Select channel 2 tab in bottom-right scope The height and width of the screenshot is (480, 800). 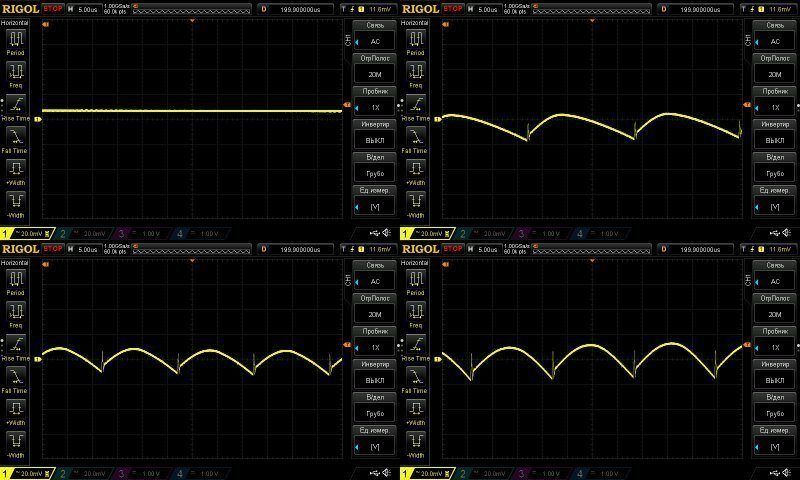tap(484, 474)
